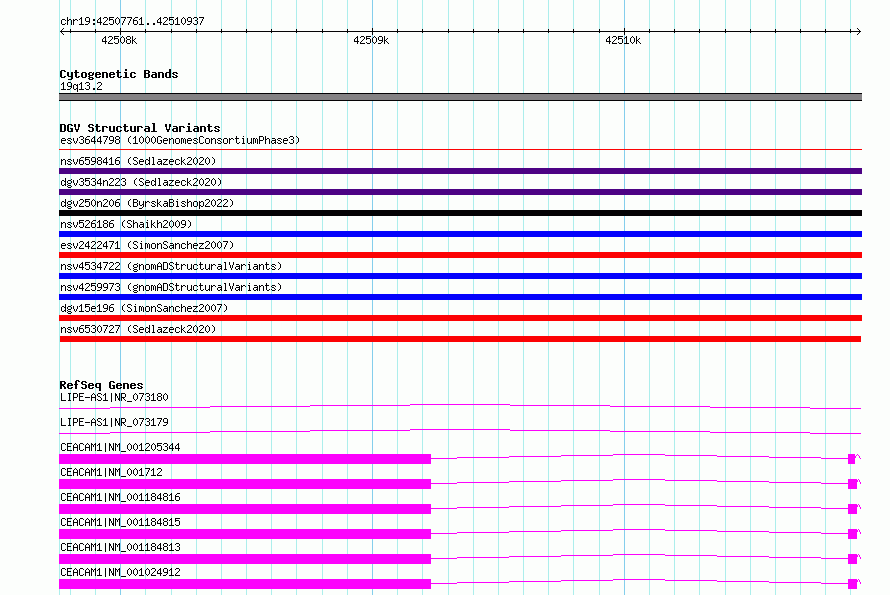The width and height of the screenshot is (890, 595).
Task: Click the small right-end exon of CEACAM1 NM_001184813
Action: (852, 559)
